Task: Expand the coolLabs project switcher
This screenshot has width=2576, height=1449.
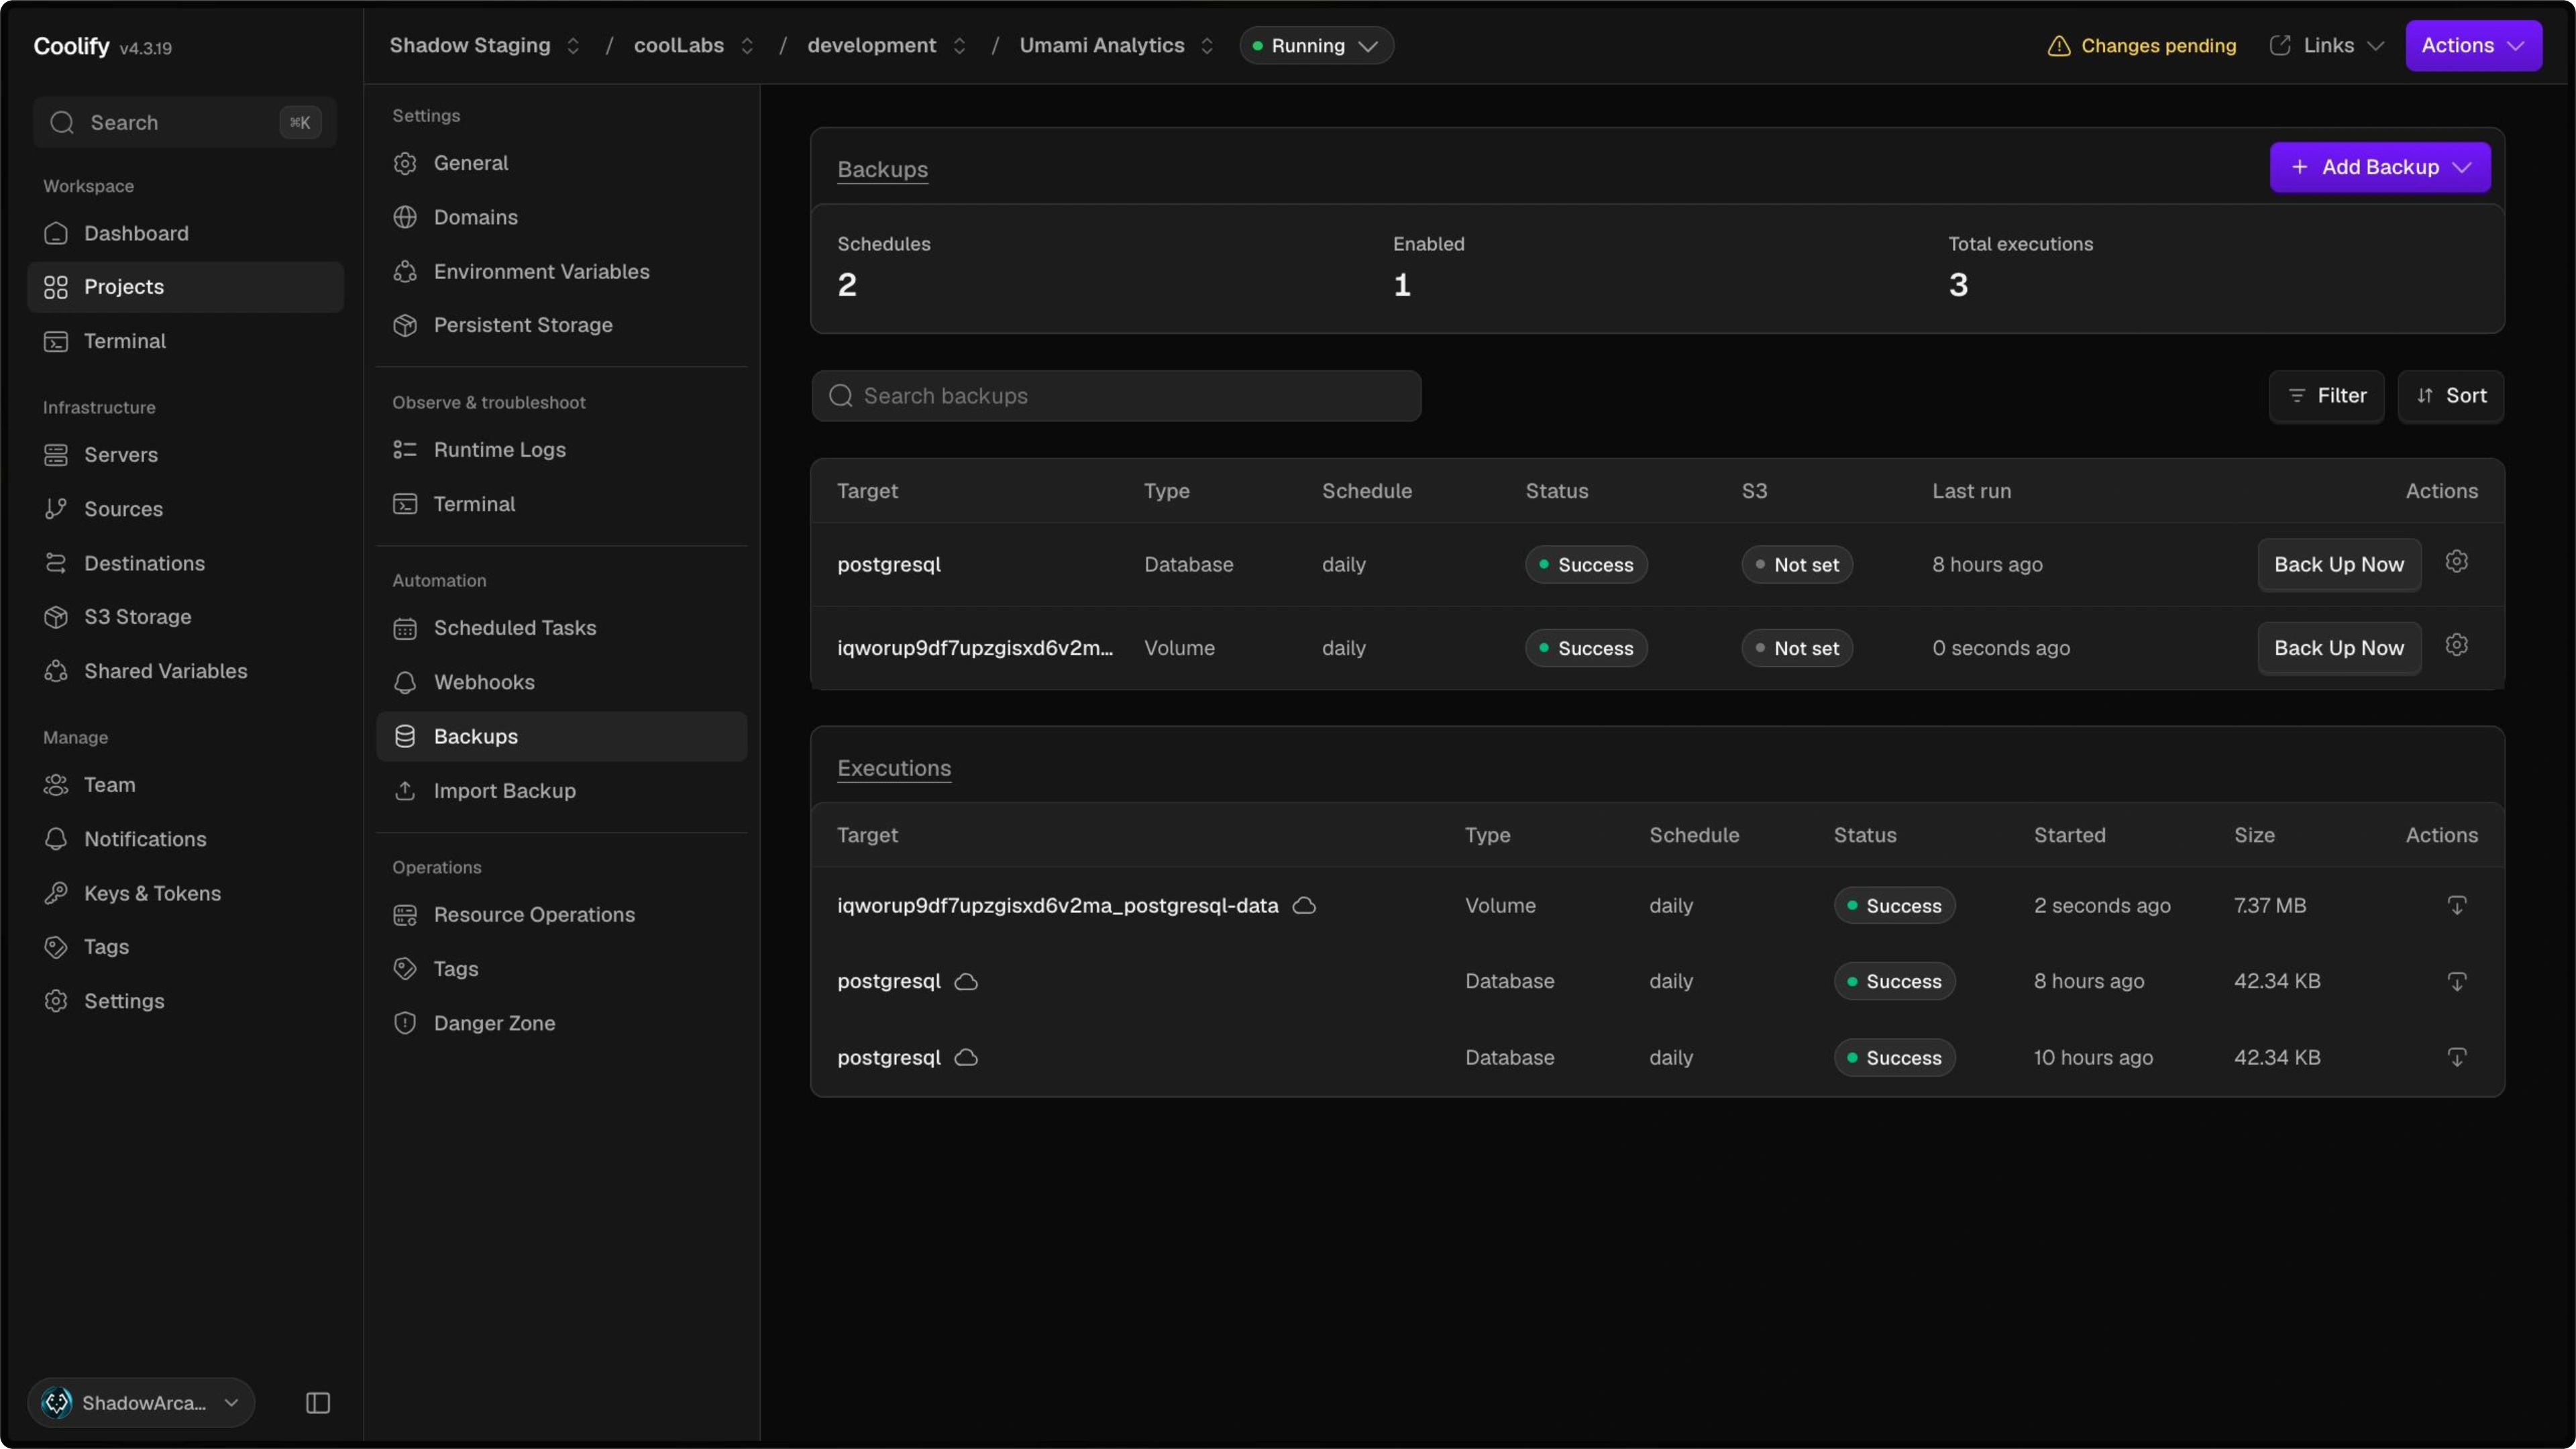Action: click(747, 46)
